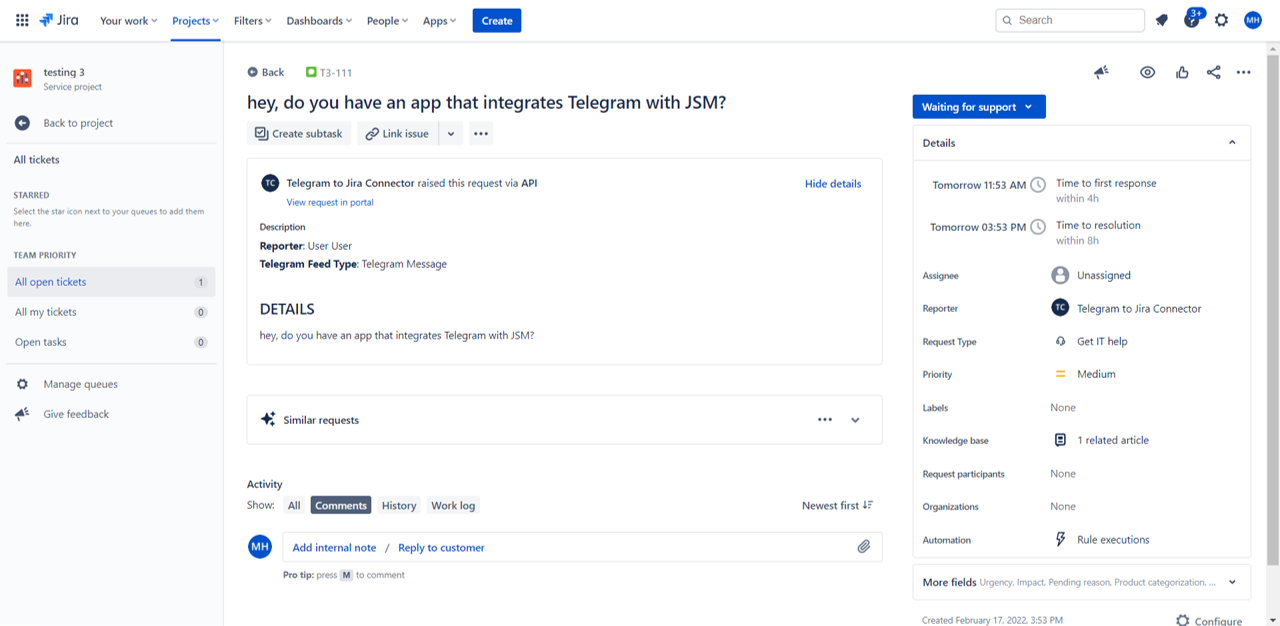The height and width of the screenshot is (626, 1280).
Task: Select the Comments activity tab
Action: pyautogui.click(x=341, y=505)
